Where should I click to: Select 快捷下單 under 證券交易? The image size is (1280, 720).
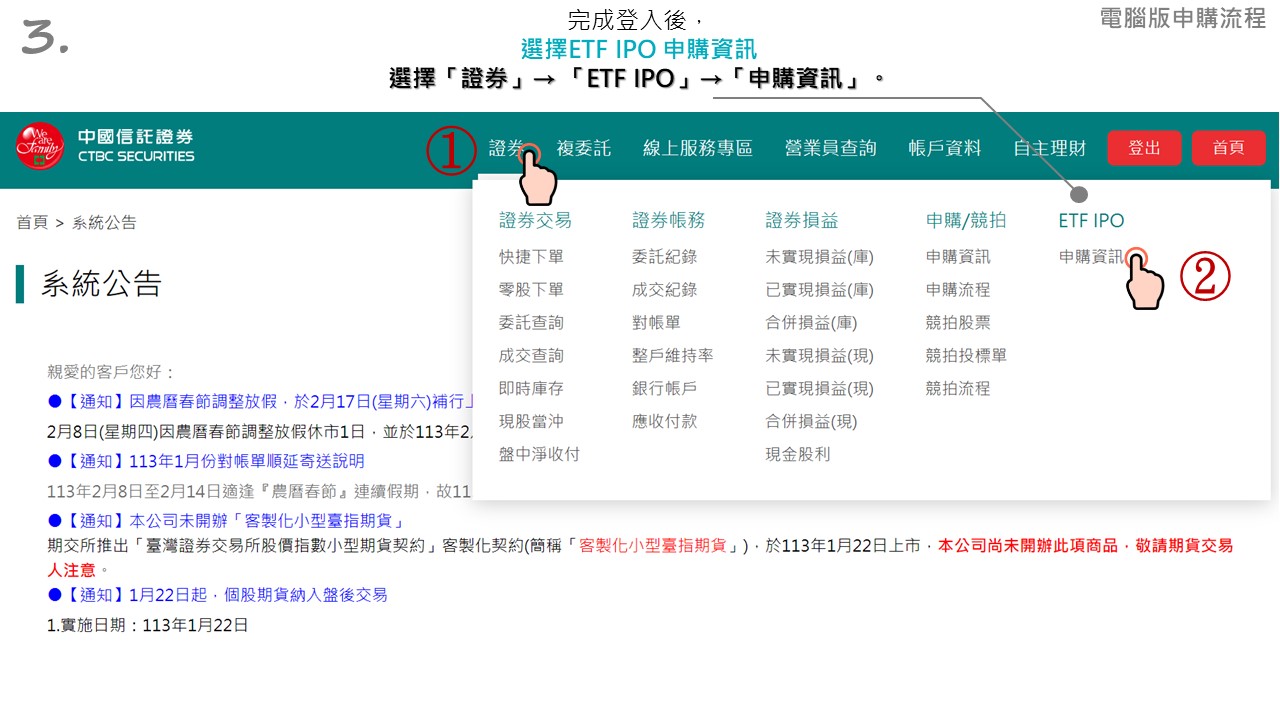click(x=531, y=257)
